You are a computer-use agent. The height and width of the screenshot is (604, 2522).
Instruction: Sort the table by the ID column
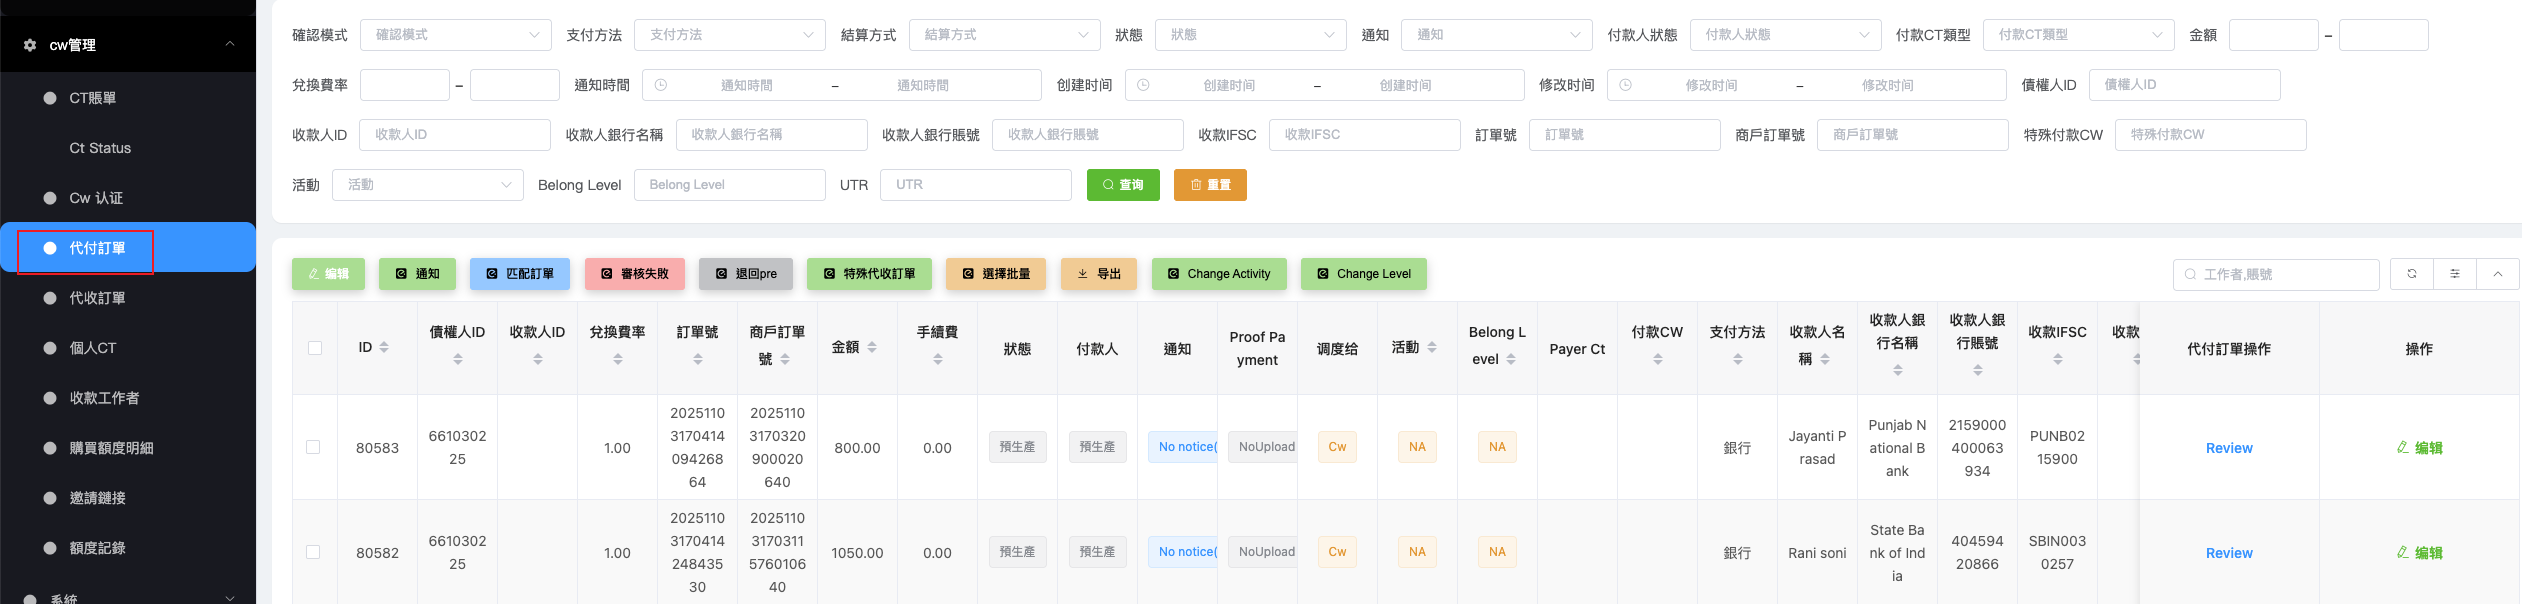pos(384,348)
